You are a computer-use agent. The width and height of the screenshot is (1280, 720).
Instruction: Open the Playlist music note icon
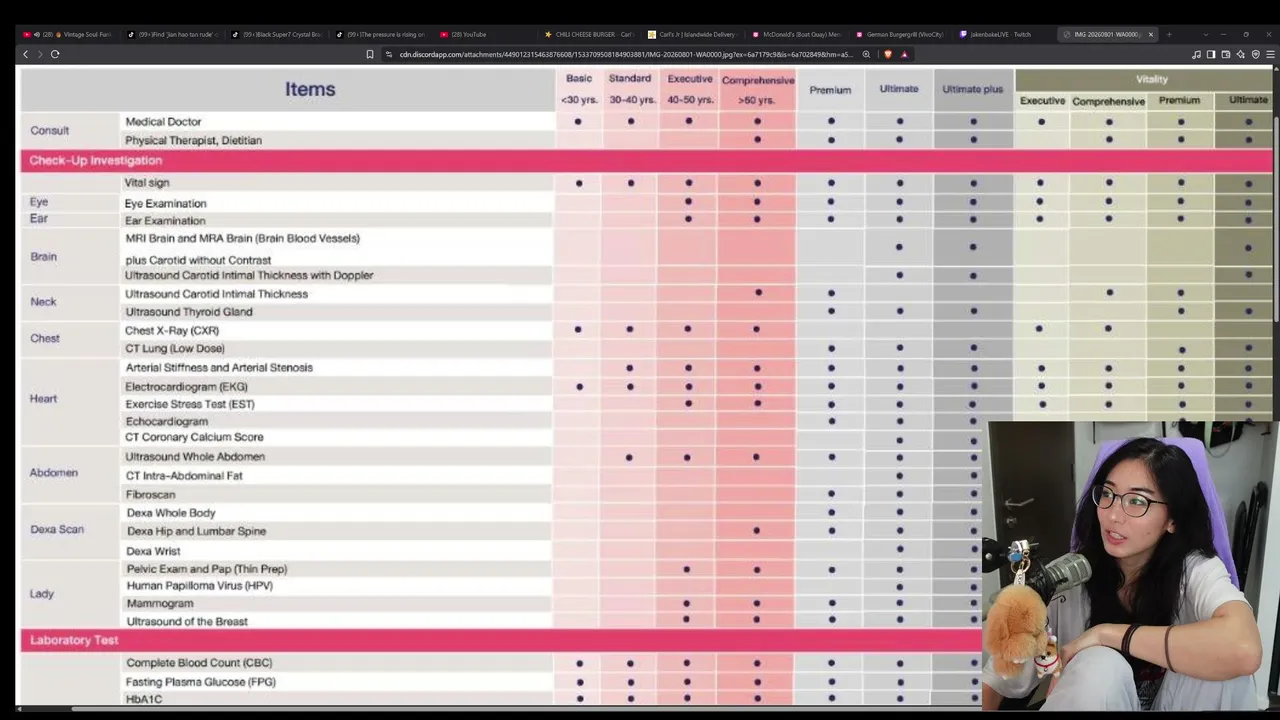pos(1196,54)
